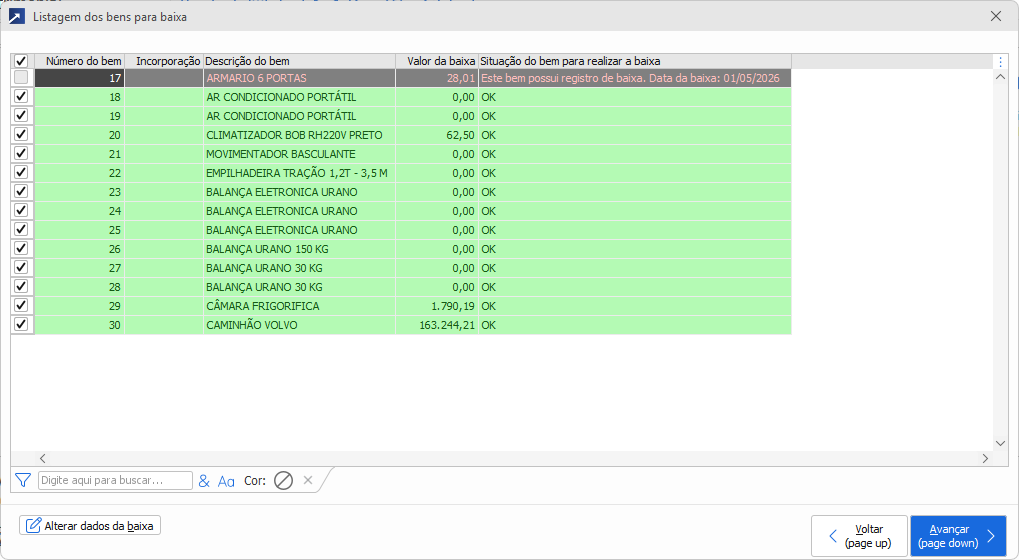Click the filter funnel icon
The width and height of the screenshot is (1019, 560).
coord(23,480)
